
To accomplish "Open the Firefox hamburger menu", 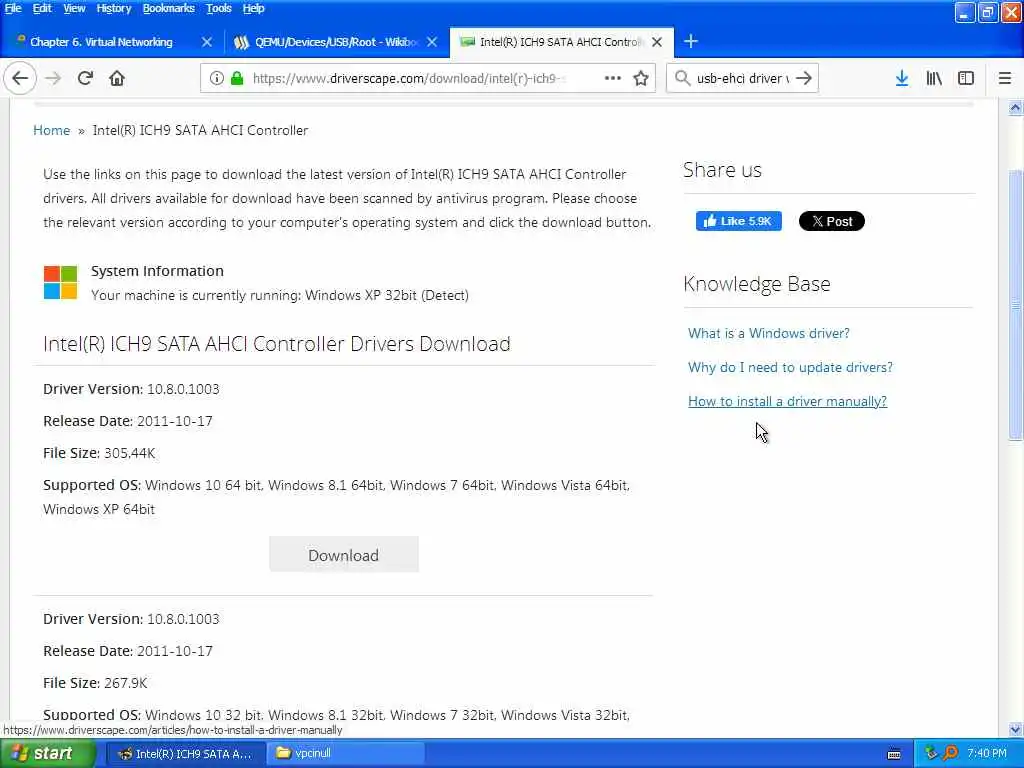I will [x=1005, y=78].
